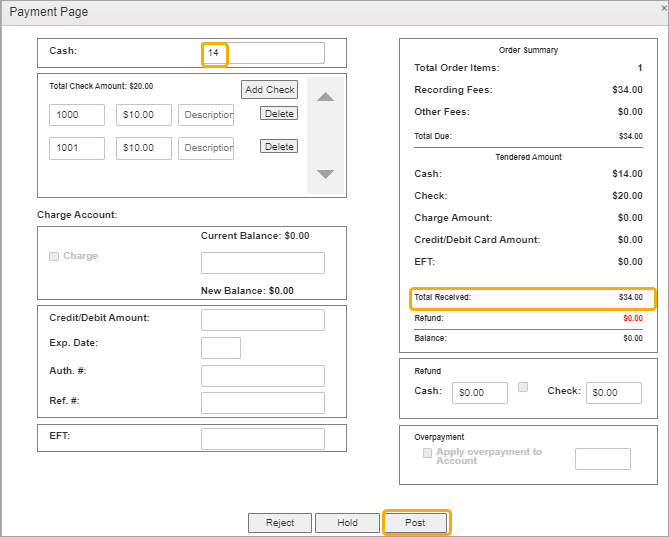Click the Cash amount input field

264,53
